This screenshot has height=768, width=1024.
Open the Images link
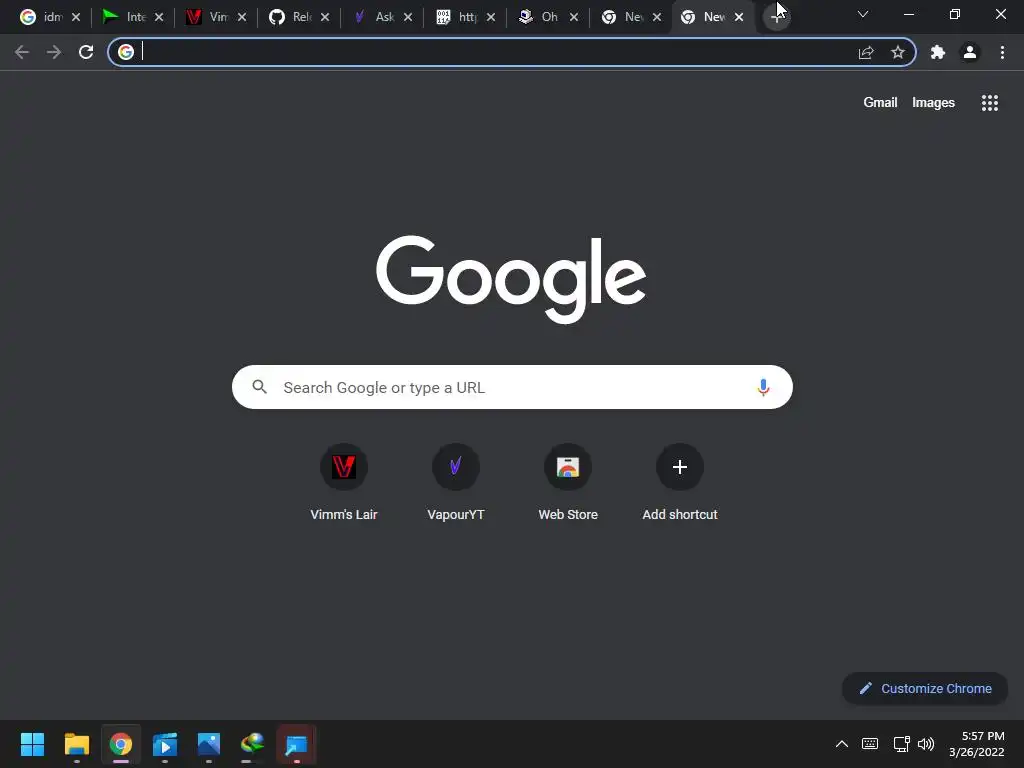click(x=933, y=103)
